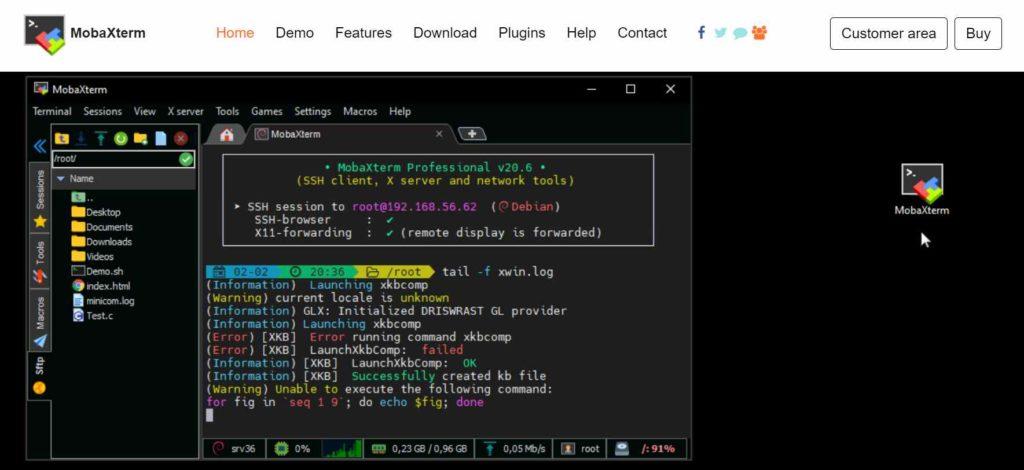Click the parent directory folder toolbar icon
The image size is (1024, 470).
(x=62, y=138)
